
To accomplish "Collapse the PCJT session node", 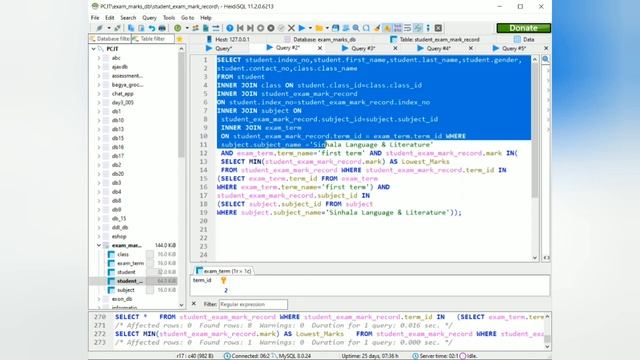I will [93, 49].
